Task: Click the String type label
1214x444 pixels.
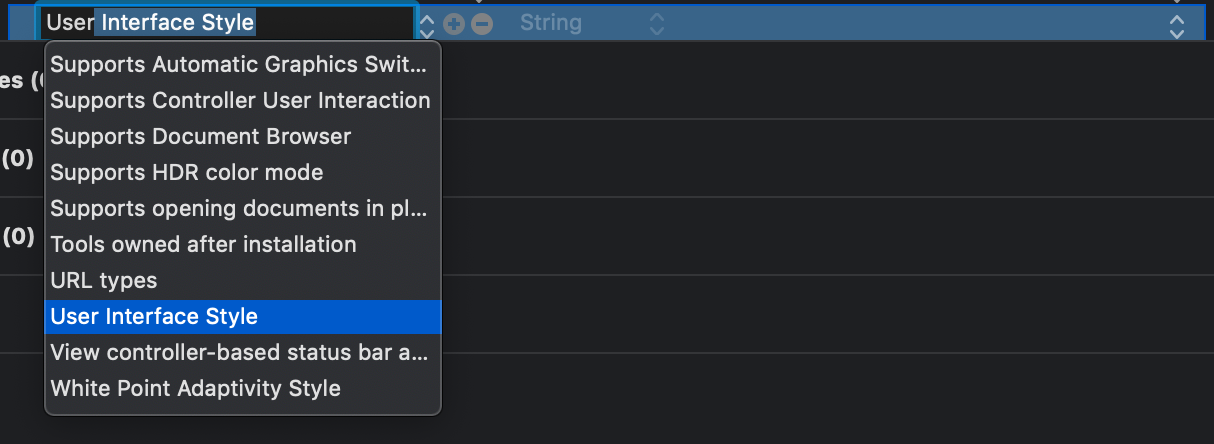Action: tap(550, 23)
